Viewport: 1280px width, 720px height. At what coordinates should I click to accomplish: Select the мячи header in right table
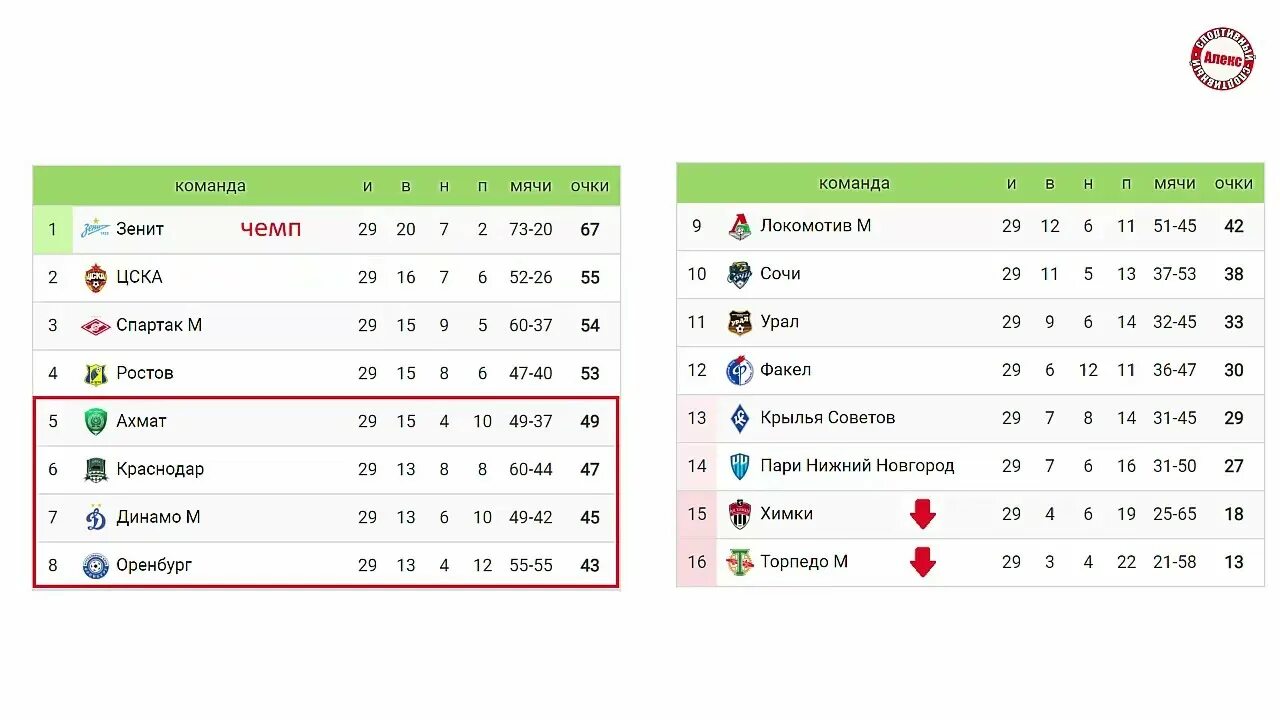(1174, 183)
